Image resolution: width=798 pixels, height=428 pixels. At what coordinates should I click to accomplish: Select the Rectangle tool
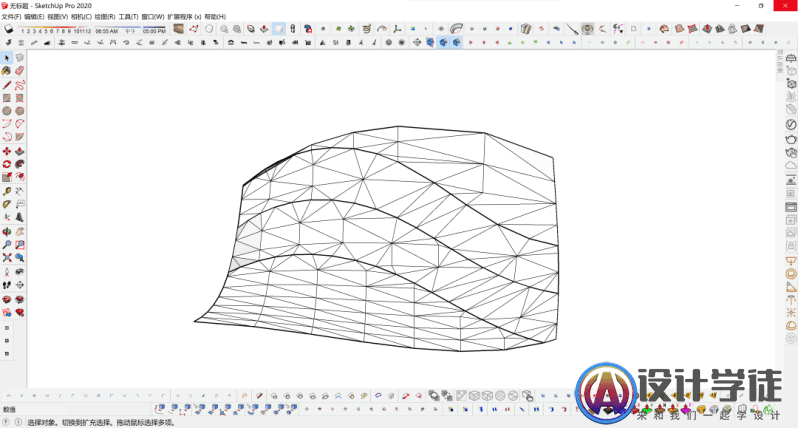(x=7, y=98)
